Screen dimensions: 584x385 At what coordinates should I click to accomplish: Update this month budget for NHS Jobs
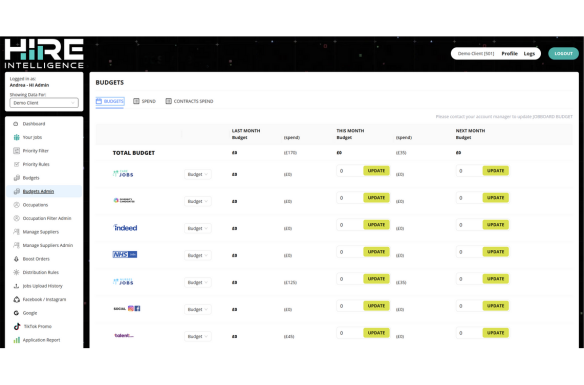click(376, 252)
